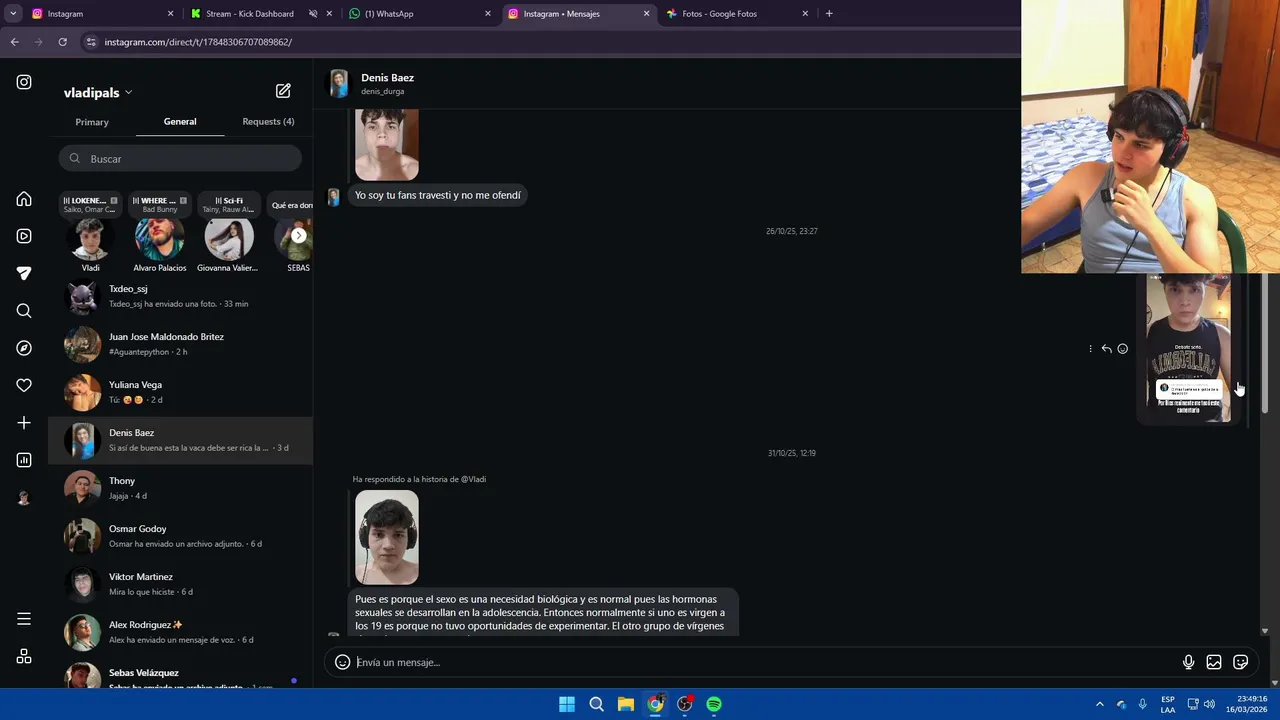Open emoji picker in message box
1280x720 pixels.
pyautogui.click(x=342, y=662)
